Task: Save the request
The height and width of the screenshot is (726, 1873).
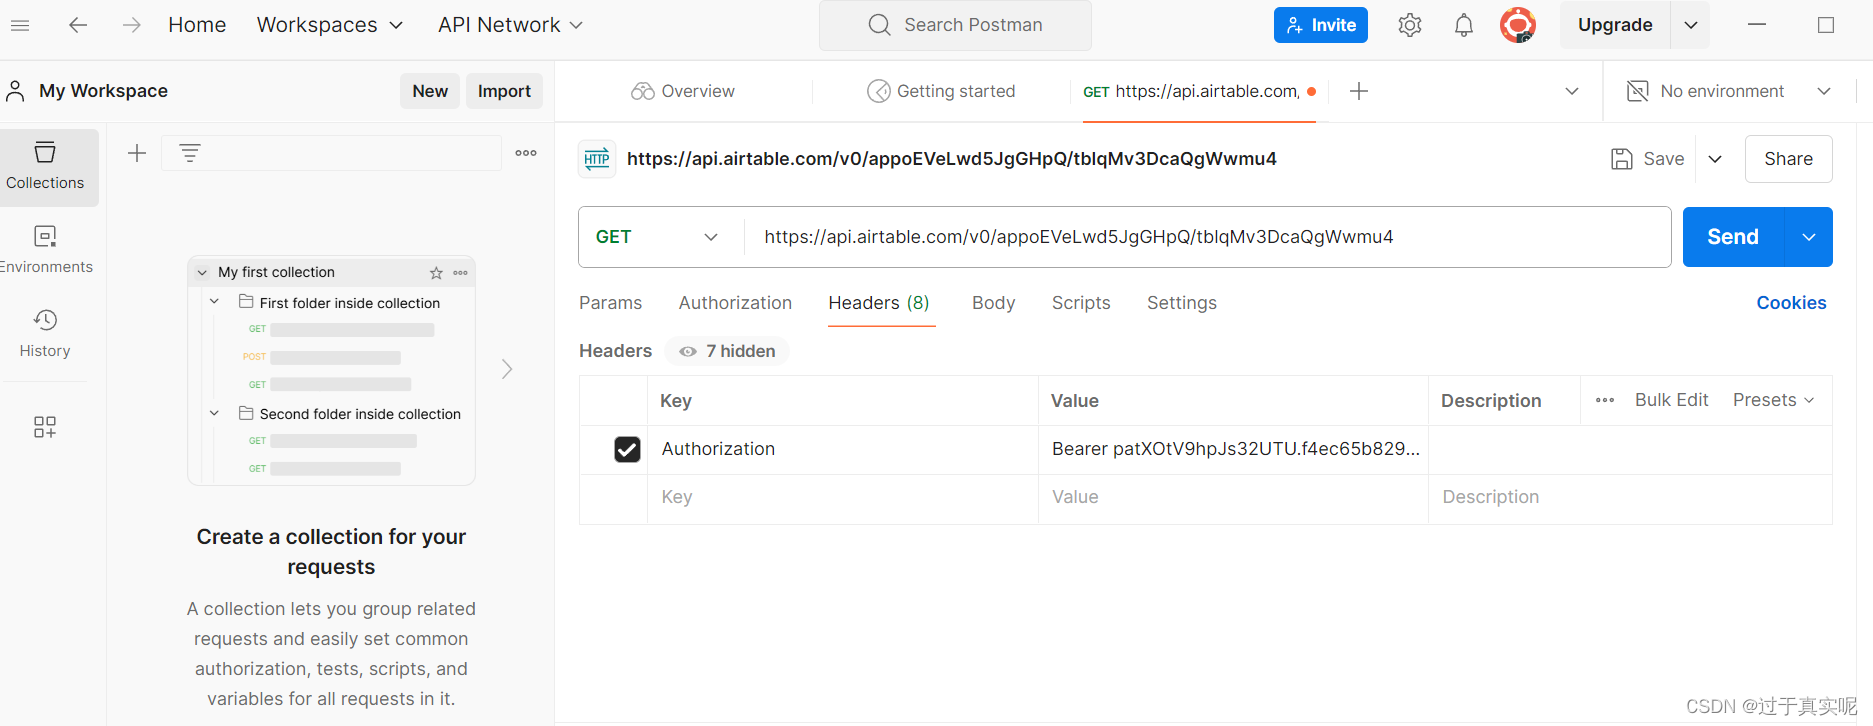Action: pos(1648,159)
